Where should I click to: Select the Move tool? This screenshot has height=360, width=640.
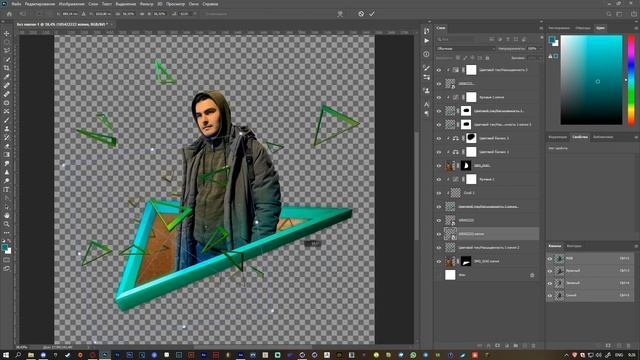[7, 33]
